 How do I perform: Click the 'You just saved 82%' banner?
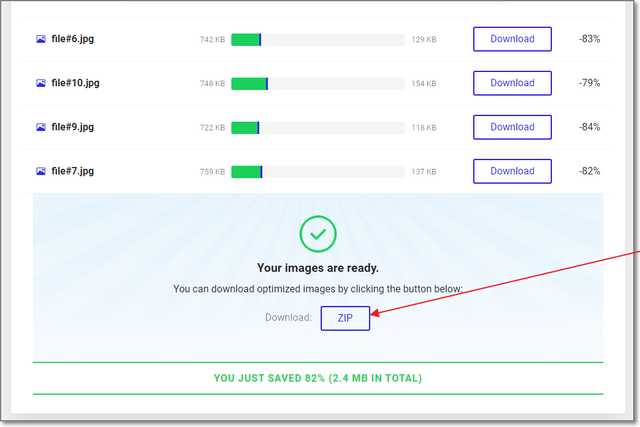tap(318, 378)
